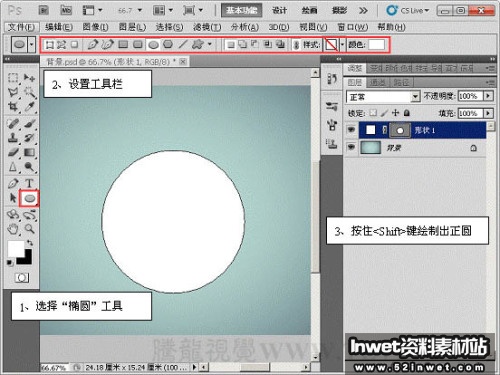The width and height of the screenshot is (500, 375).
Task: Open the 文件(F) menu
Action: (21, 27)
